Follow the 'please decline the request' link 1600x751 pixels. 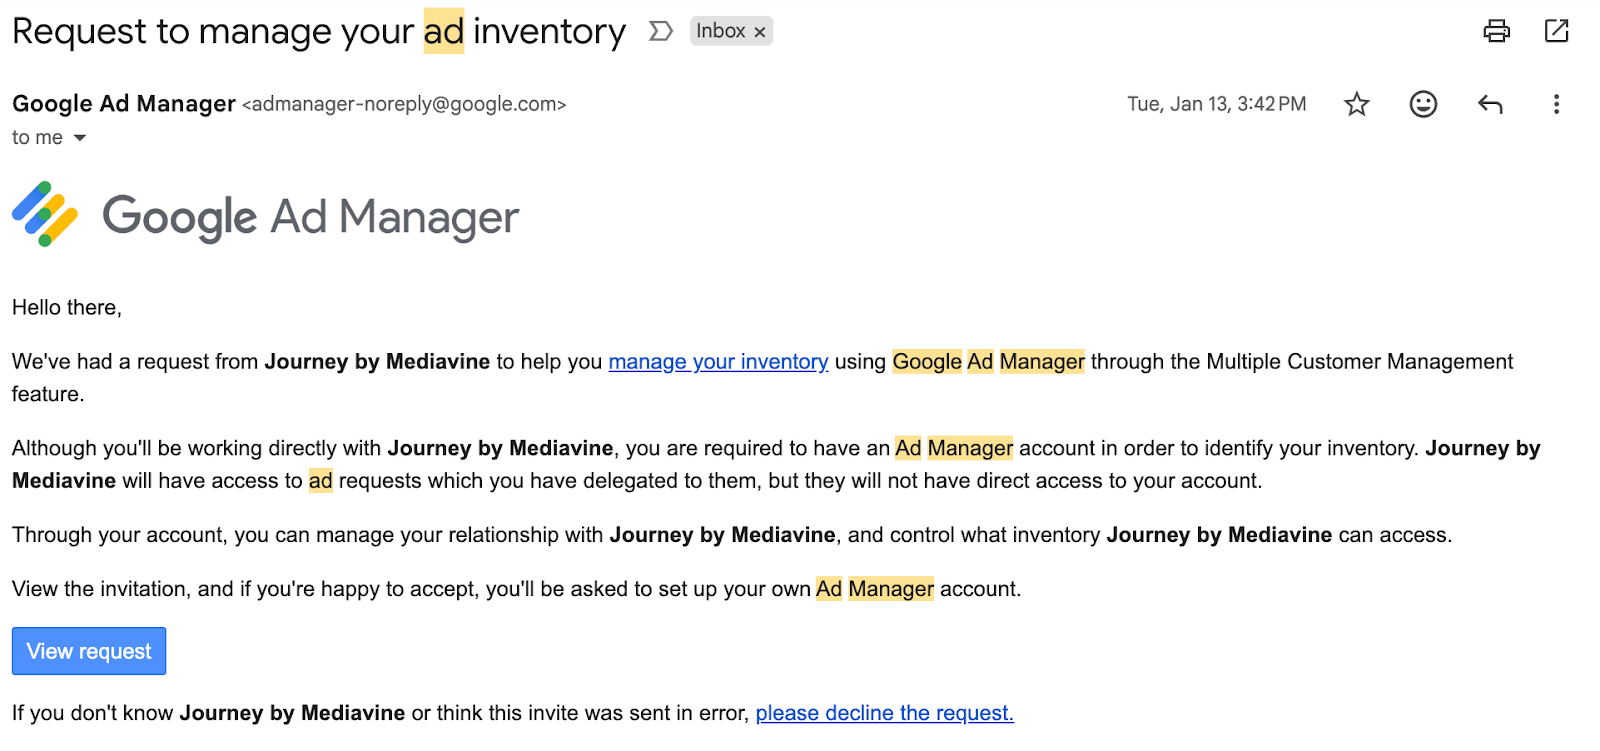884,713
